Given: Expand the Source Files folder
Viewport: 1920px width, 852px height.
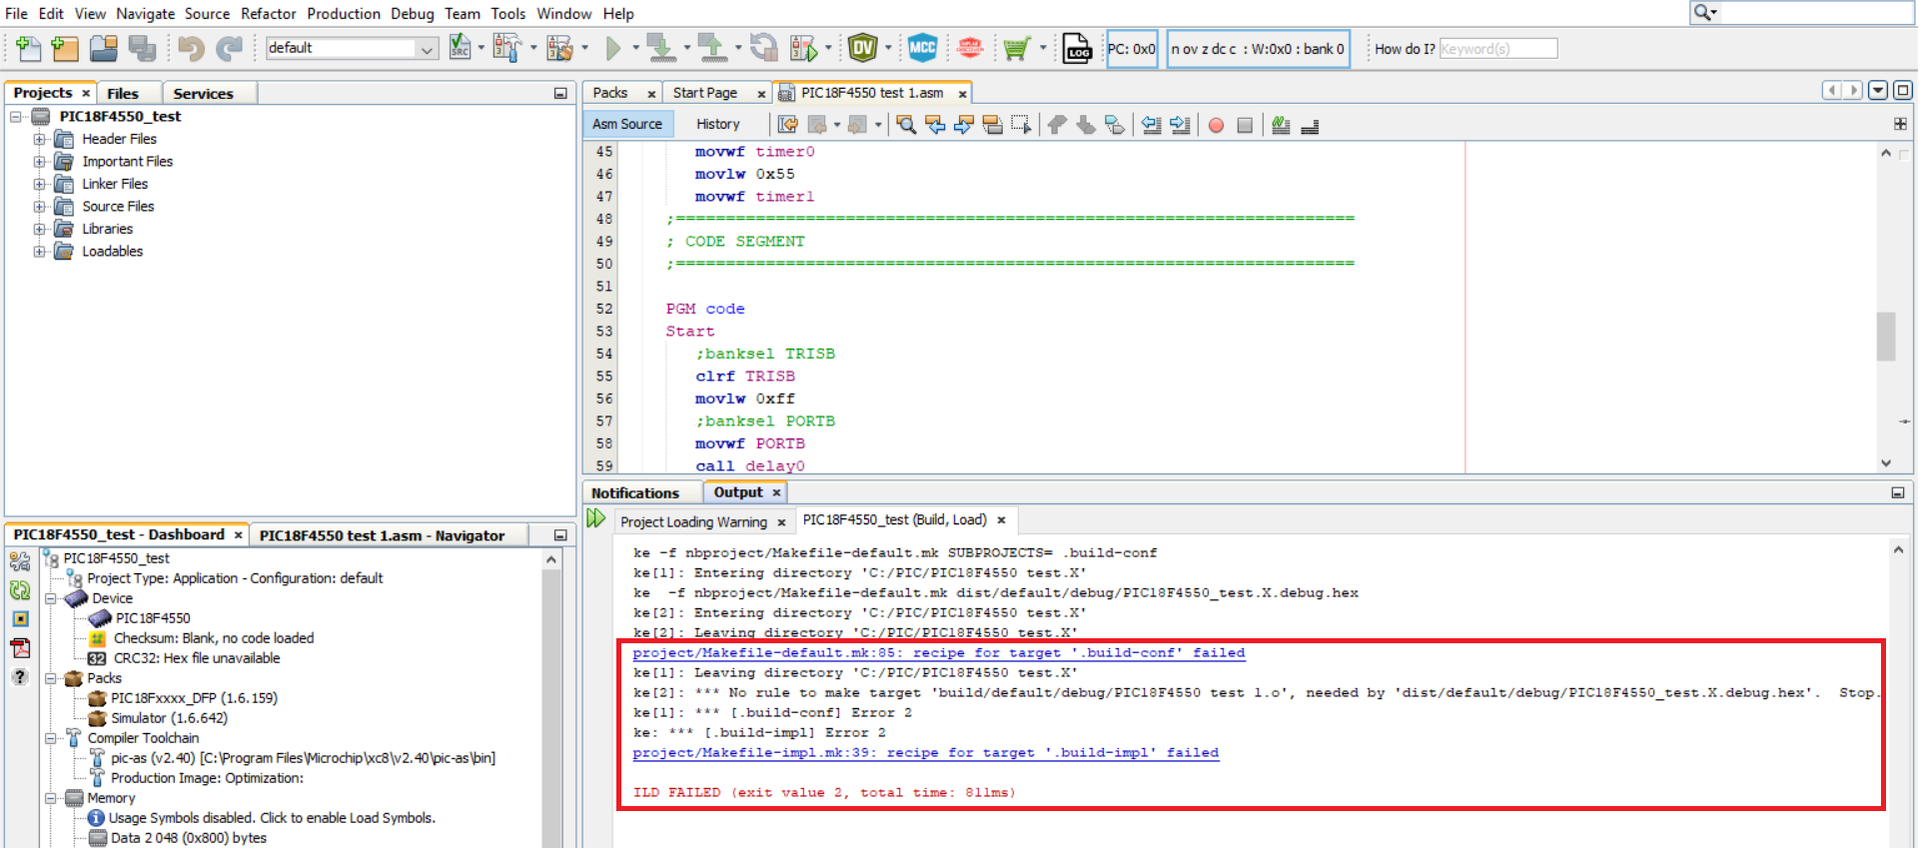Looking at the screenshot, I should (x=39, y=207).
